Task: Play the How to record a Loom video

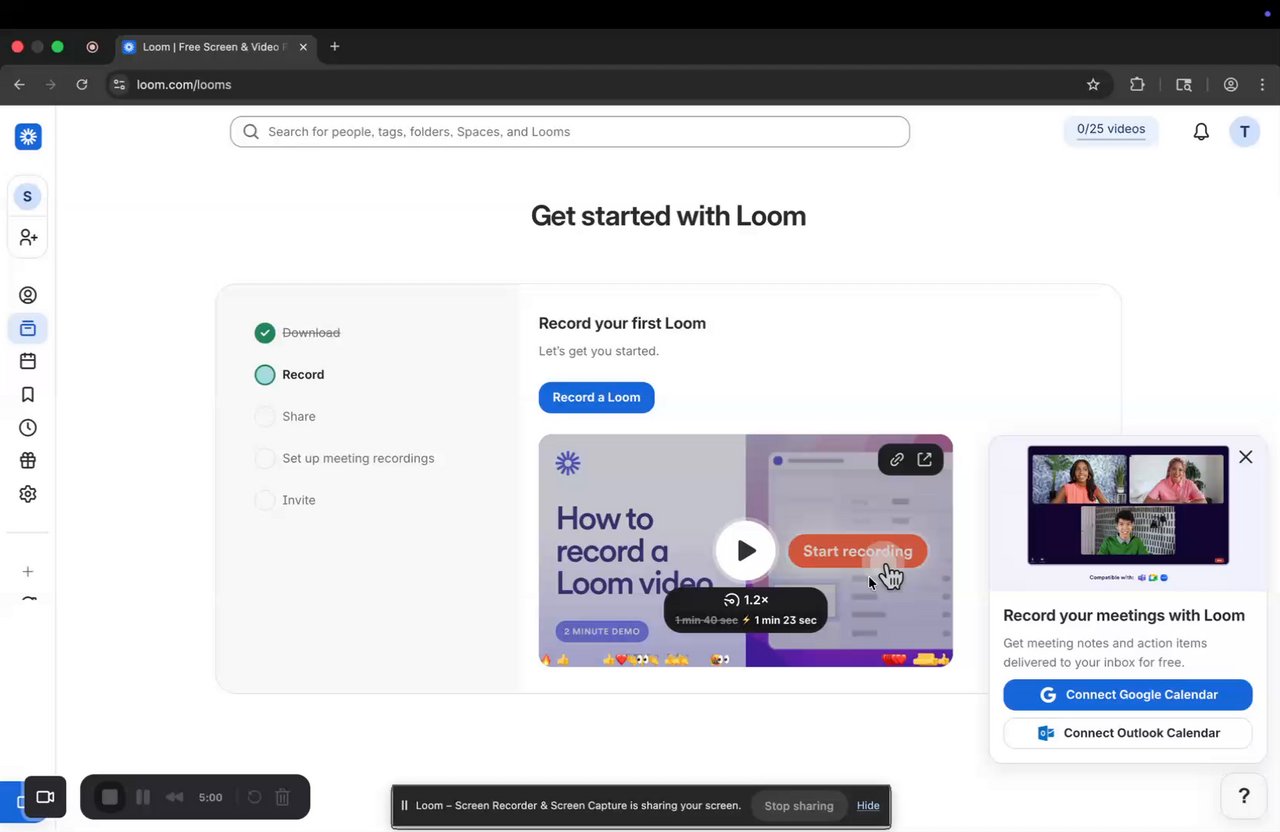Action: pos(746,550)
